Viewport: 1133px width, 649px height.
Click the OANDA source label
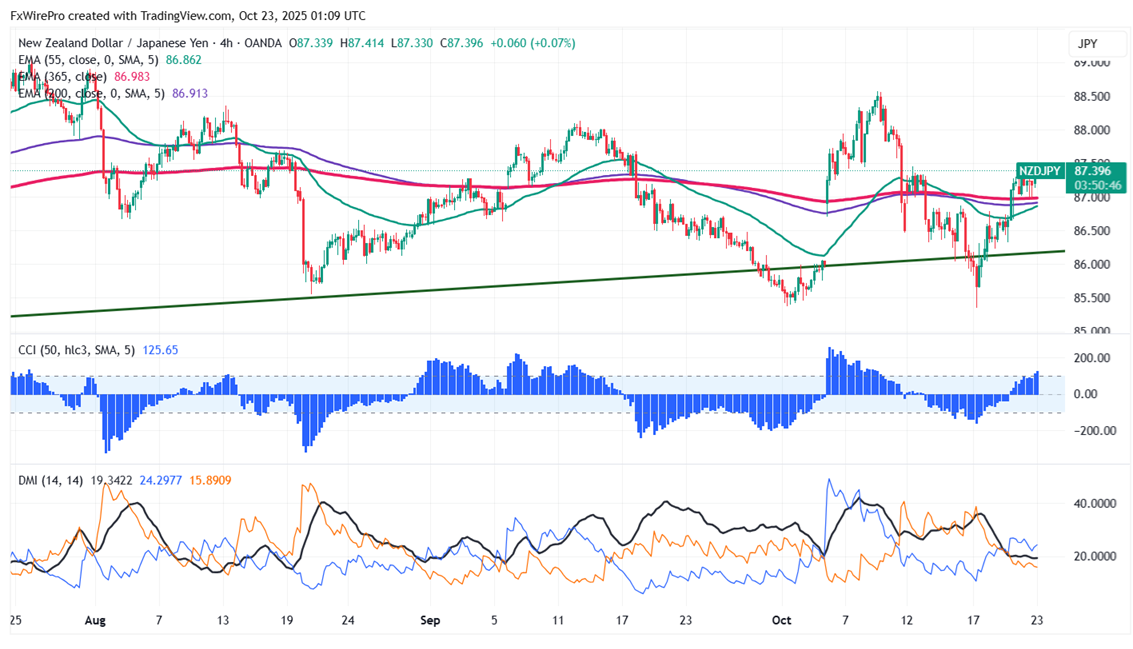tap(263, 43)
